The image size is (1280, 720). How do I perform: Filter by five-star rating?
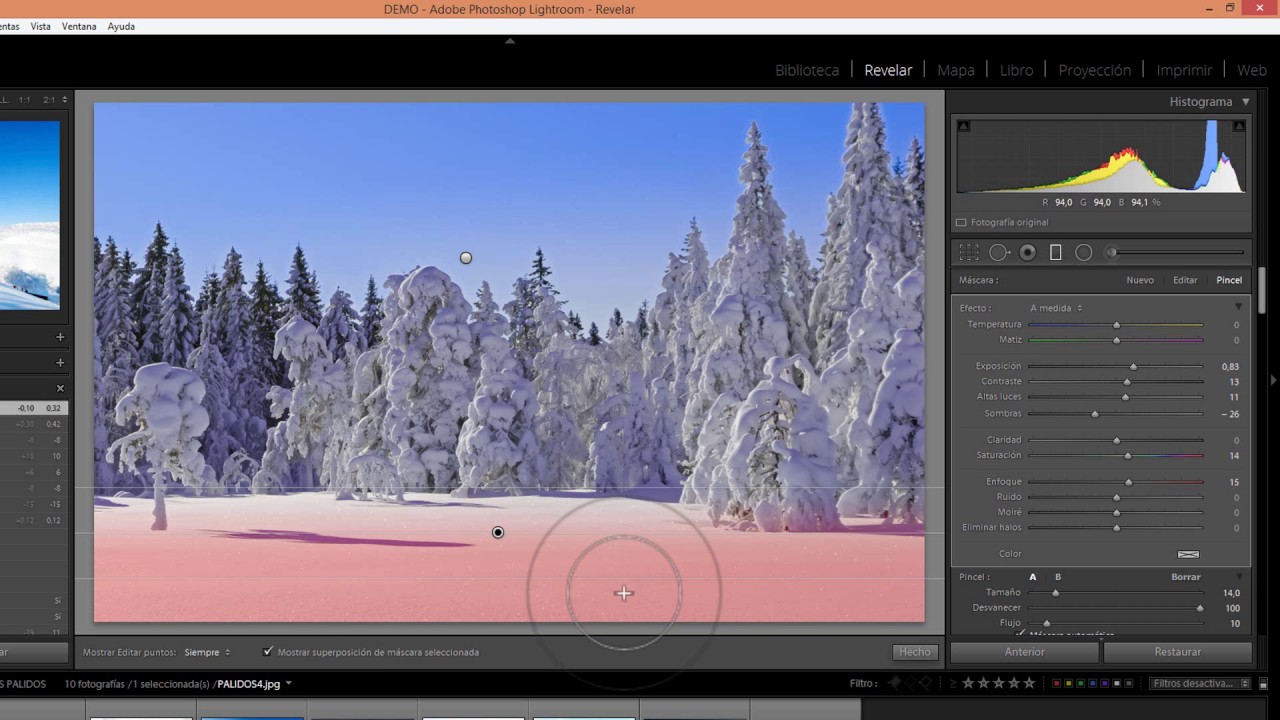click(x=1029, y=684)
